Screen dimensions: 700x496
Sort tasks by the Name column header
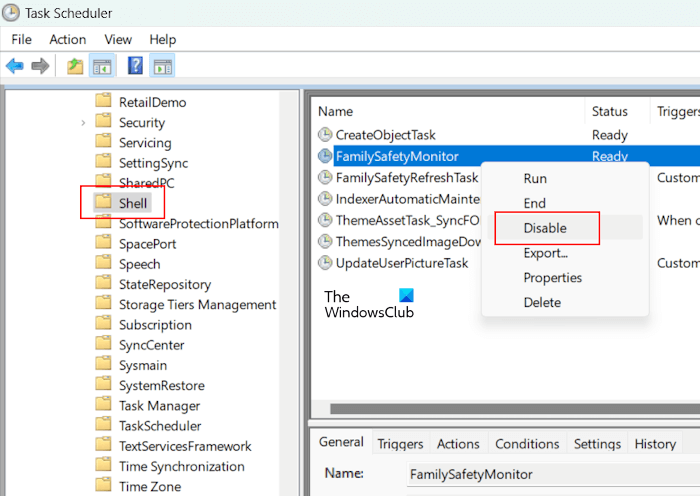(448, 111)
